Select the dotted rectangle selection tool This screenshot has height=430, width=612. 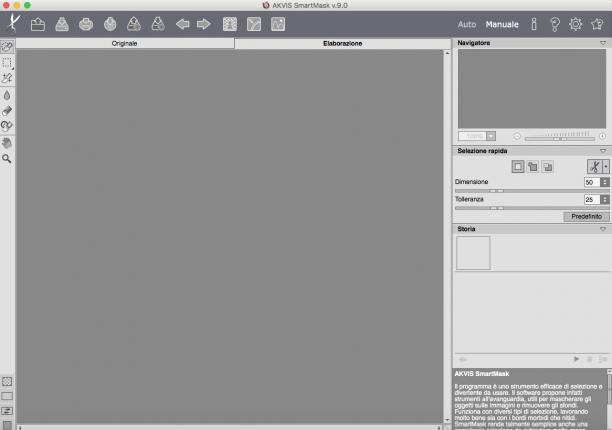click(7, 62)
